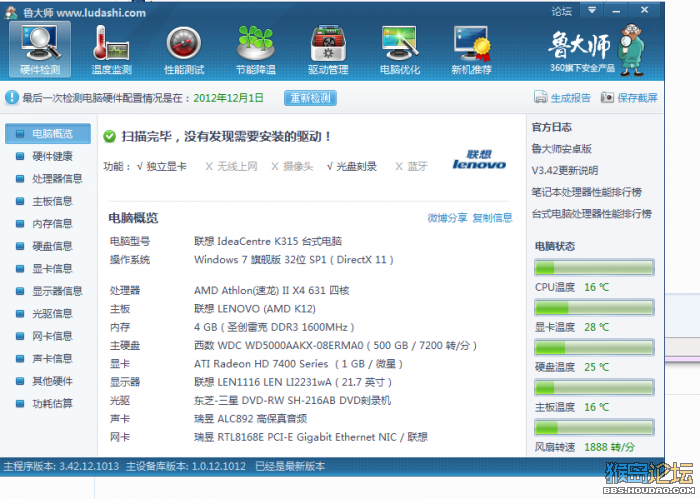Open 硬件检测 hardware detection icon
700x499 pixels.
click(40, 50)
